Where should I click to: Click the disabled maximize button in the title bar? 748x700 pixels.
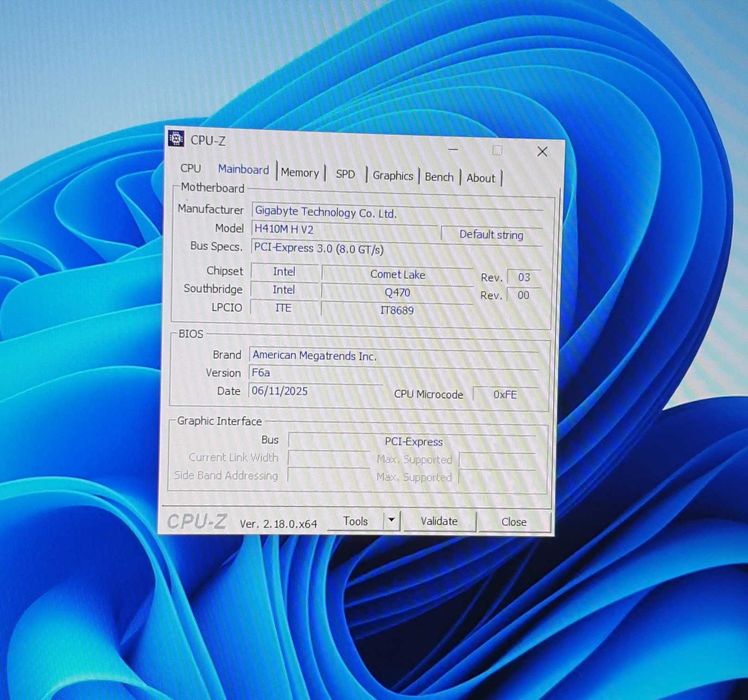click(x=497, y=150)
